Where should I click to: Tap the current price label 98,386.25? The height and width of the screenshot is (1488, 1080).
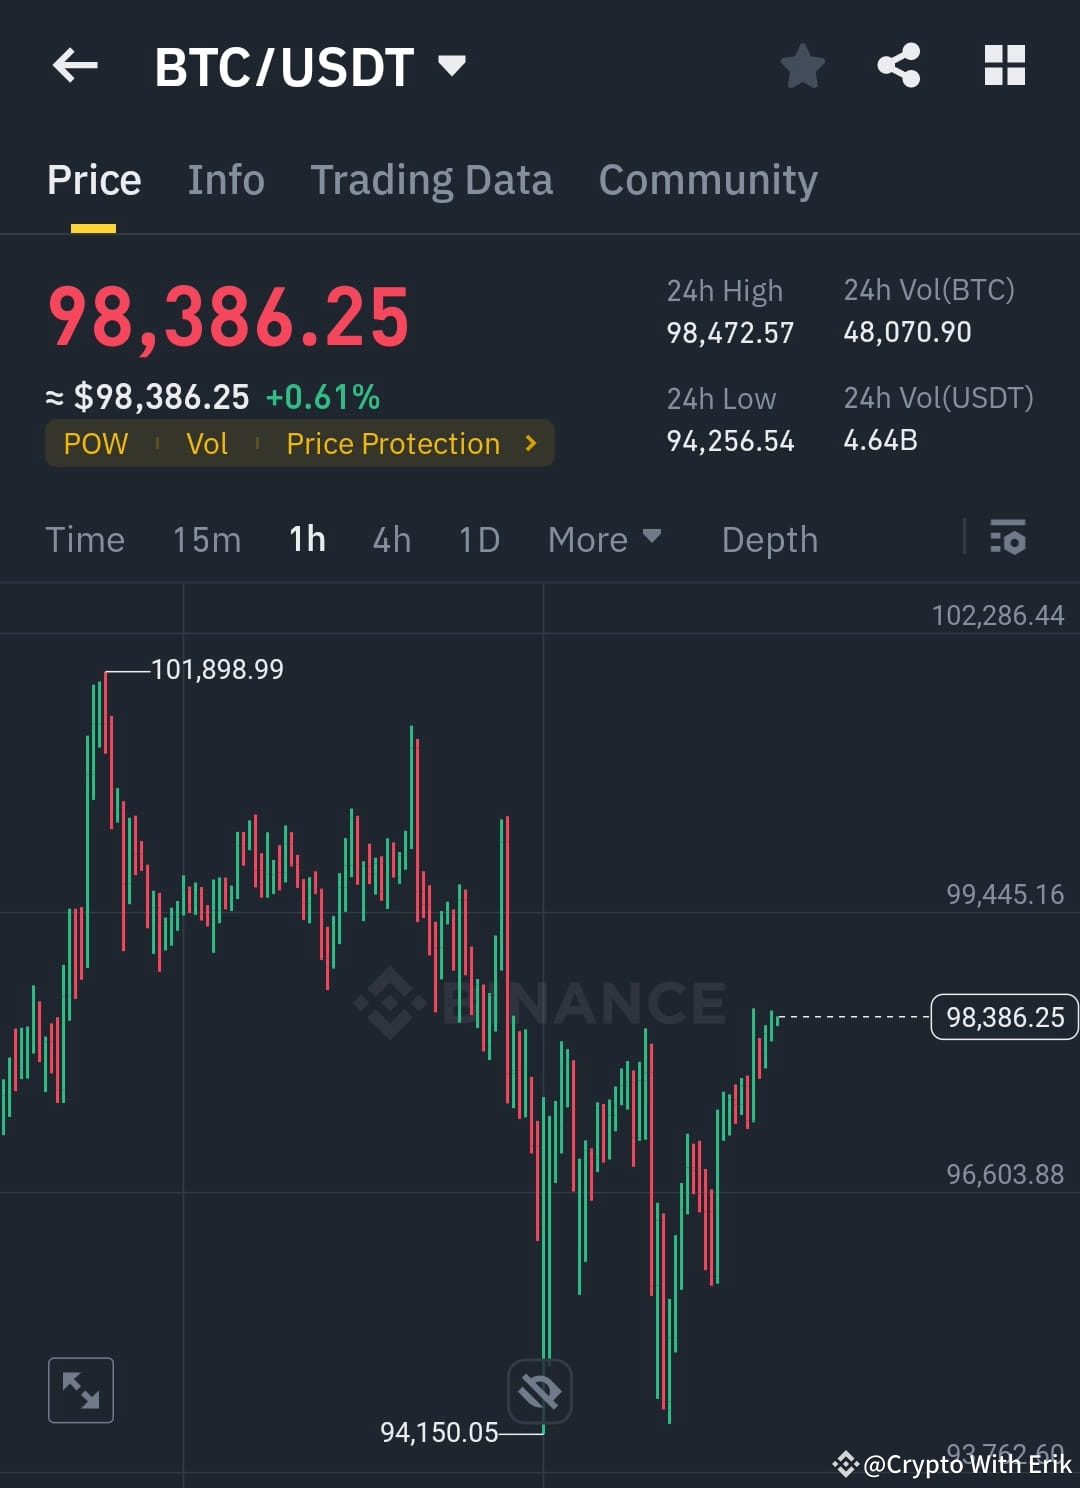click(1004, 1017)
